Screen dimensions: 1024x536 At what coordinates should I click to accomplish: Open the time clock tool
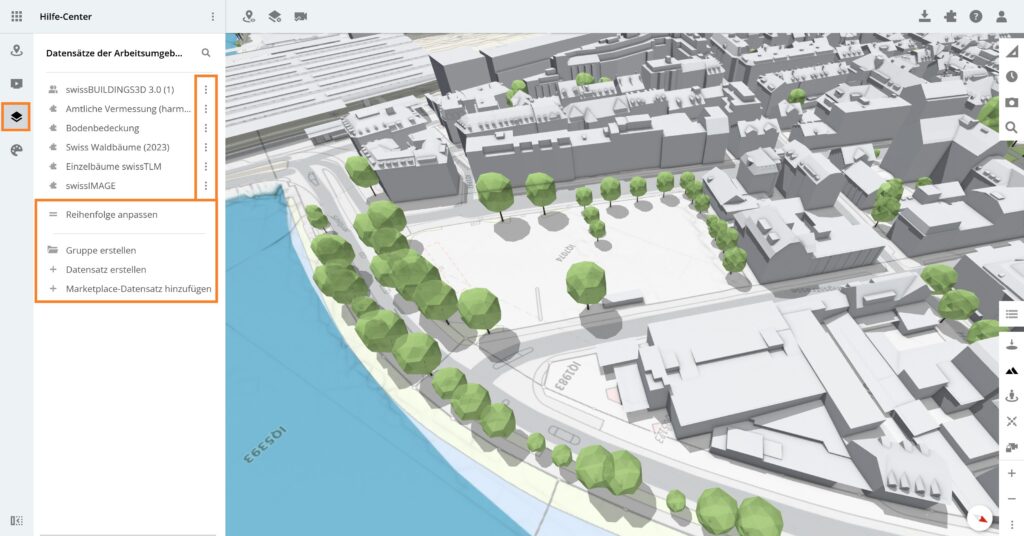1011,76
